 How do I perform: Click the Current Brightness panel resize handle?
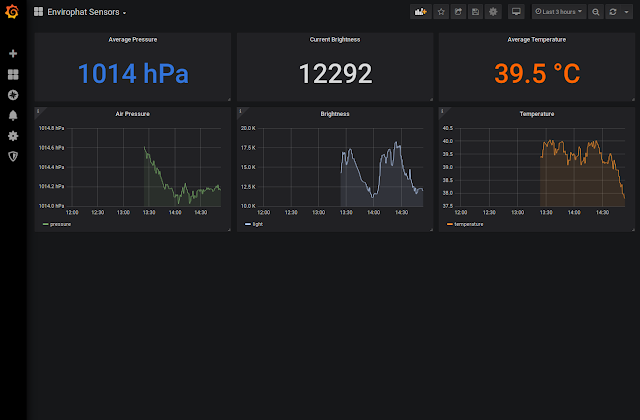[x=431, y=99]
